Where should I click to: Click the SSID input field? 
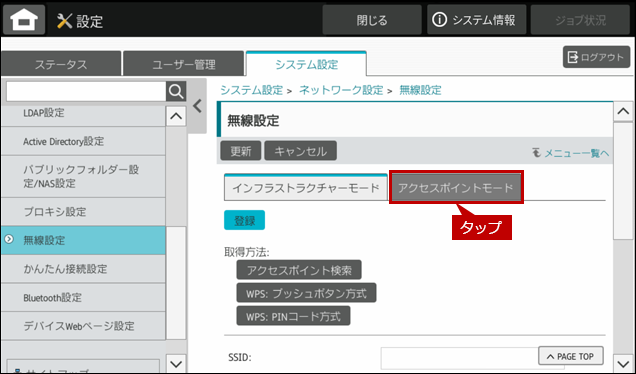tap(472, 357)
